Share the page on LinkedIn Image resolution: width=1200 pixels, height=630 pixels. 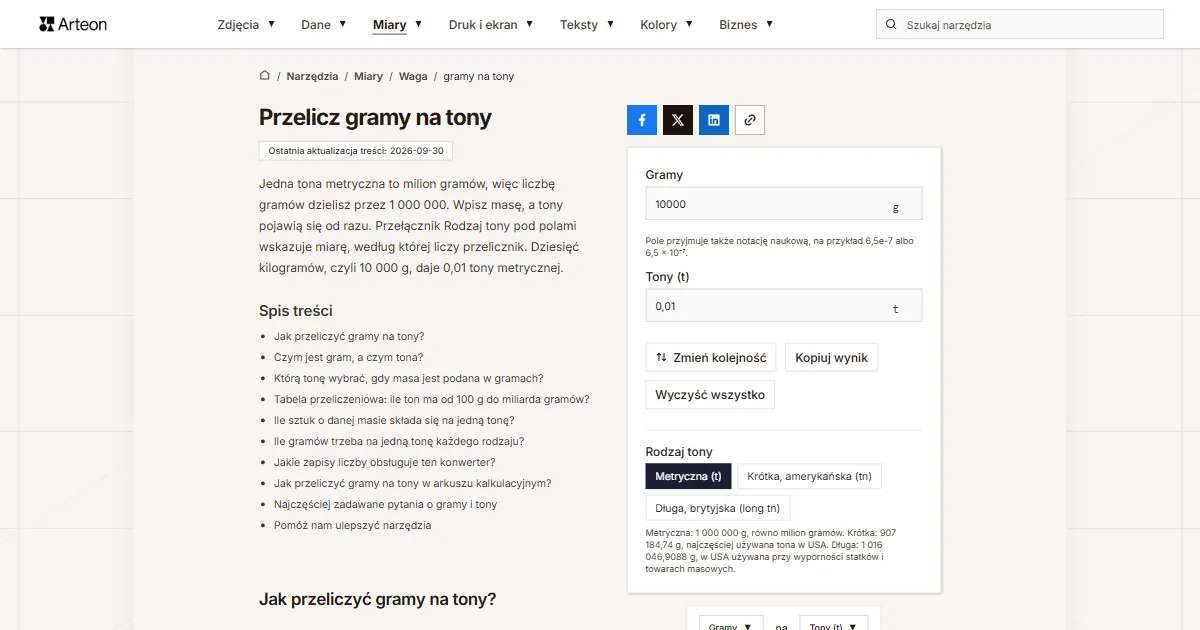[x=714, y=120]
